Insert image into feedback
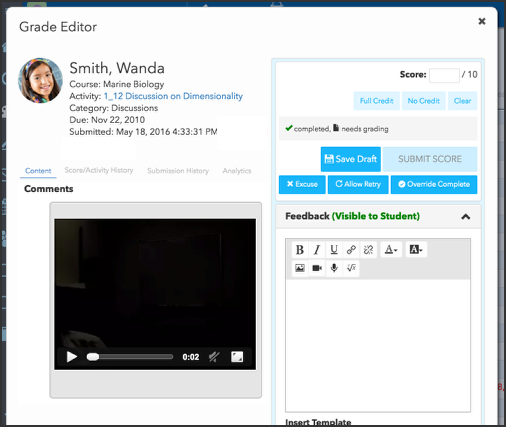The width and height of the screenshot is (506, 427). [300, 268]
